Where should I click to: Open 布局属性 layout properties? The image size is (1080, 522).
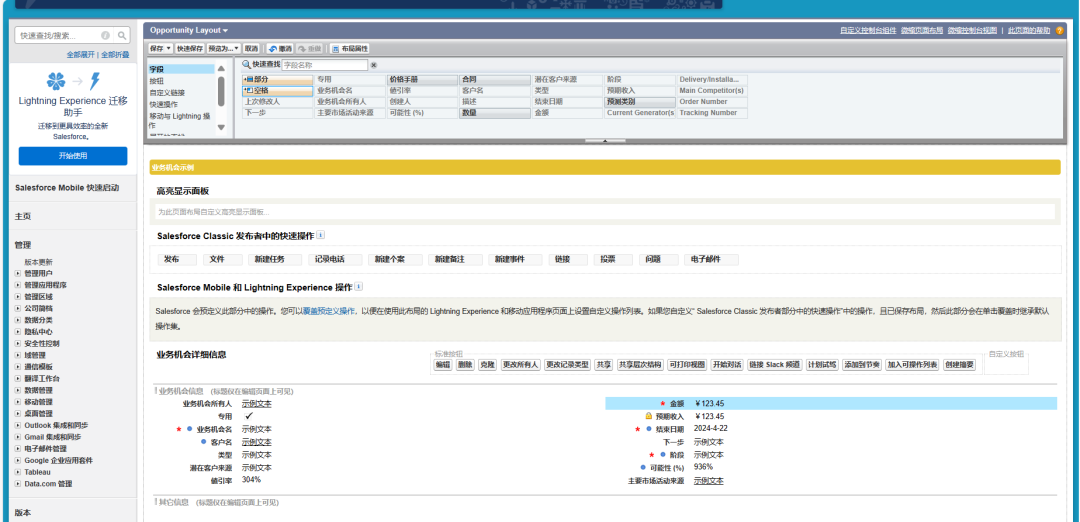[350, 49]
